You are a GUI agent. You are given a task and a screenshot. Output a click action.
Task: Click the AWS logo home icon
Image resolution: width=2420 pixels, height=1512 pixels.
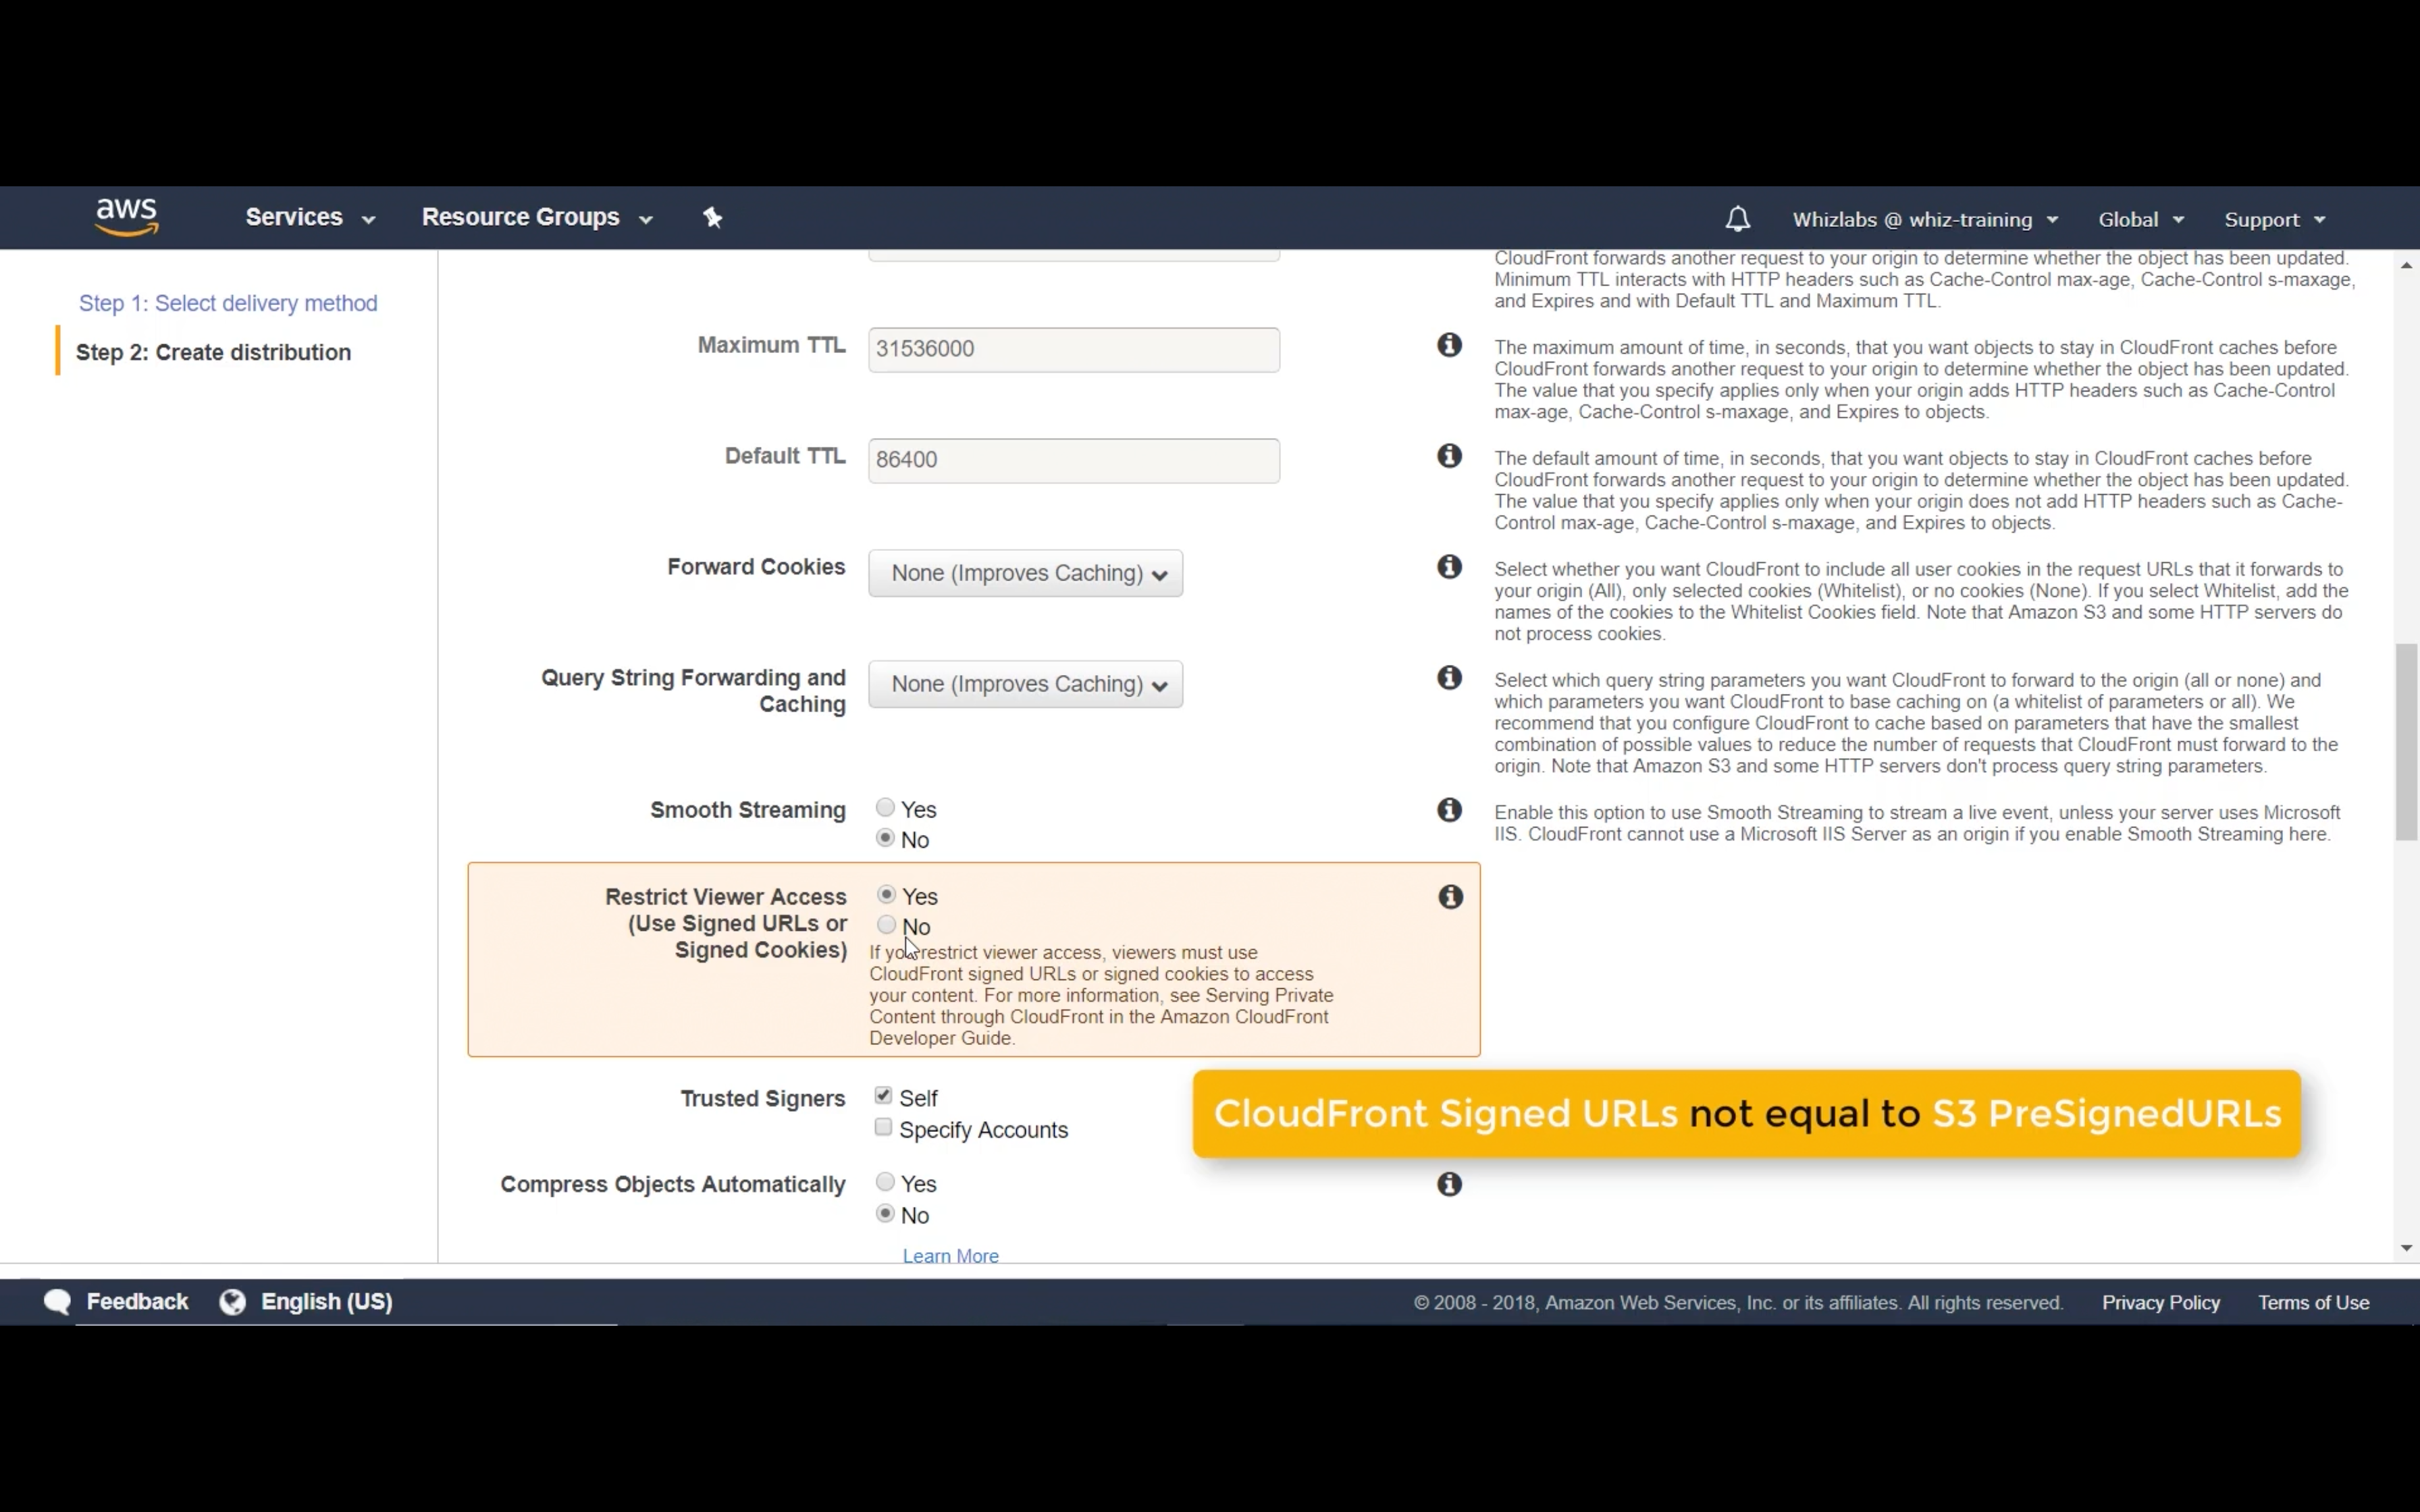tap(127, 216)
